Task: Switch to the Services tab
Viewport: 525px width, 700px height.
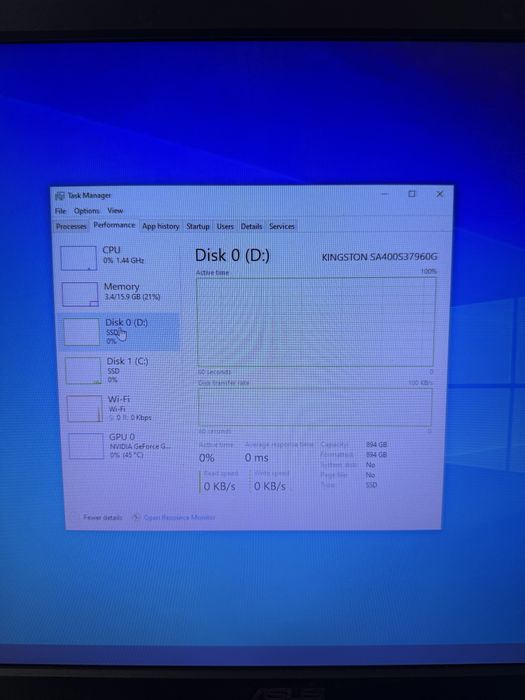Action: 282,226
